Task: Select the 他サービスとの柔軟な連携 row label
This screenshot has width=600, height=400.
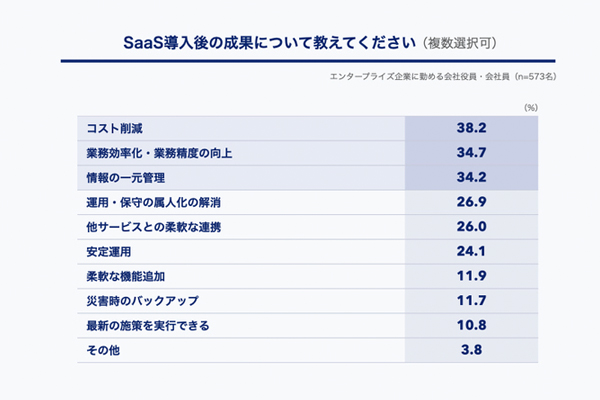Action: [154, 227]
